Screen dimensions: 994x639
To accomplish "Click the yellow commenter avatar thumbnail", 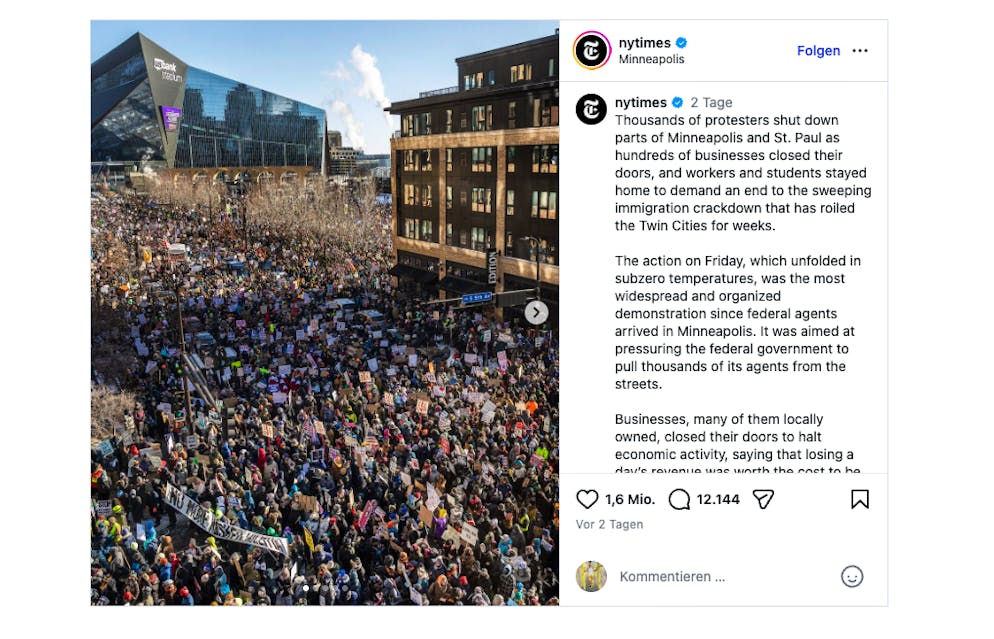I will point(592,577).
